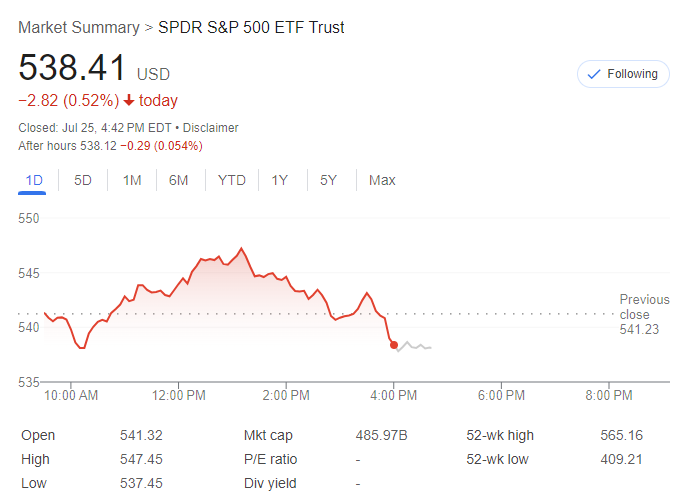Show the Max range chart
Screen dimensions: 685x499
coord(382,180)
